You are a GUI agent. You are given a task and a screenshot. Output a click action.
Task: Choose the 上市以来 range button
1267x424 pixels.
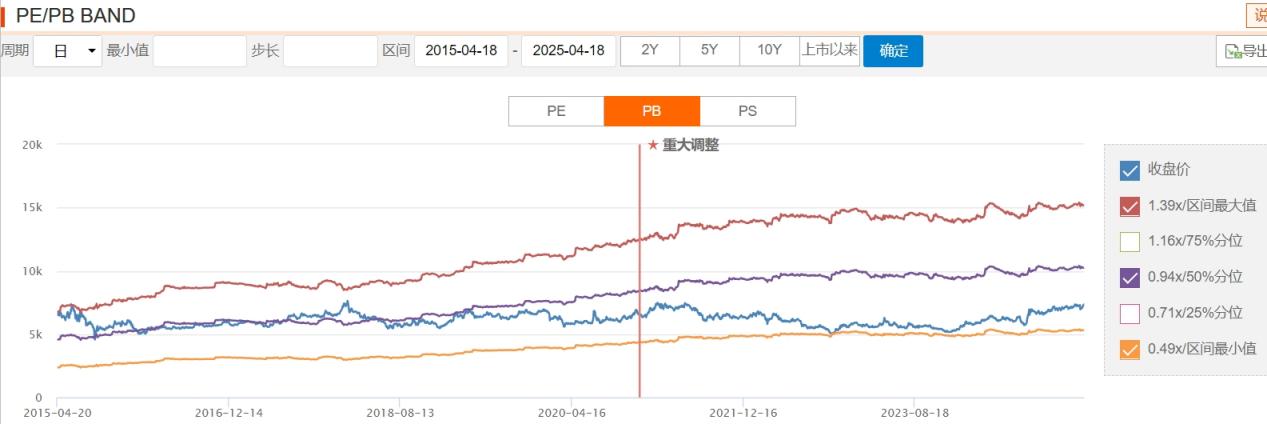point(830,51)
